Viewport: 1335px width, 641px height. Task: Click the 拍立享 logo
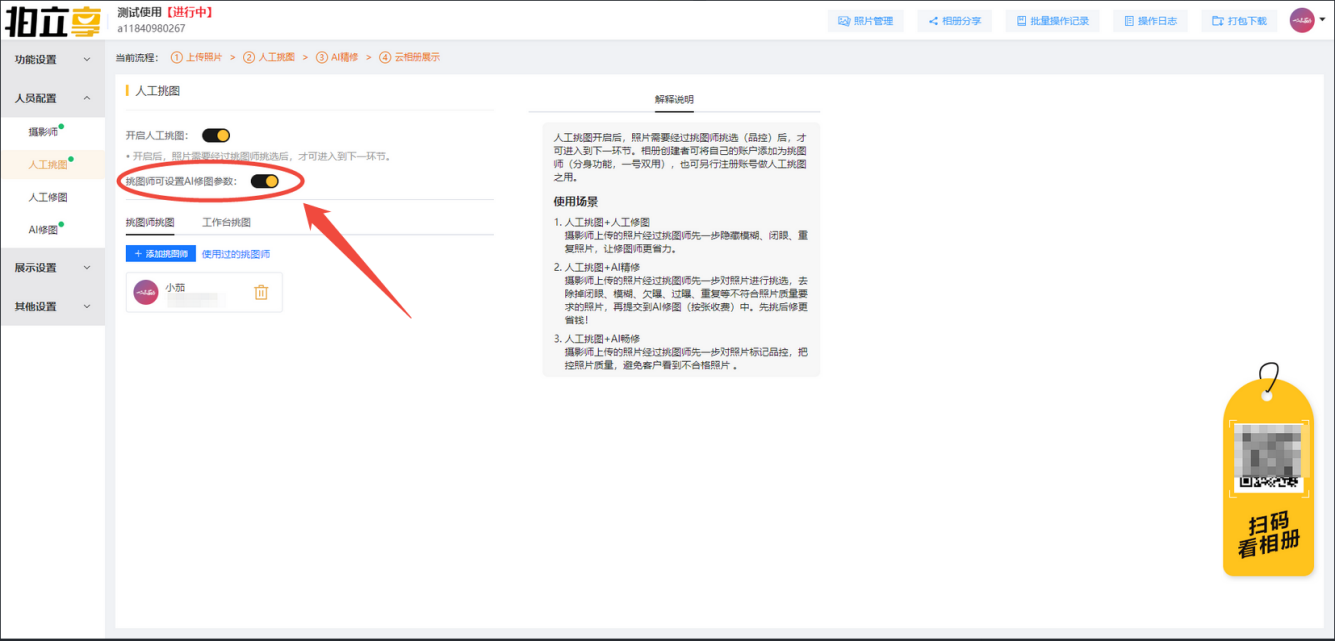click(52, 20)
